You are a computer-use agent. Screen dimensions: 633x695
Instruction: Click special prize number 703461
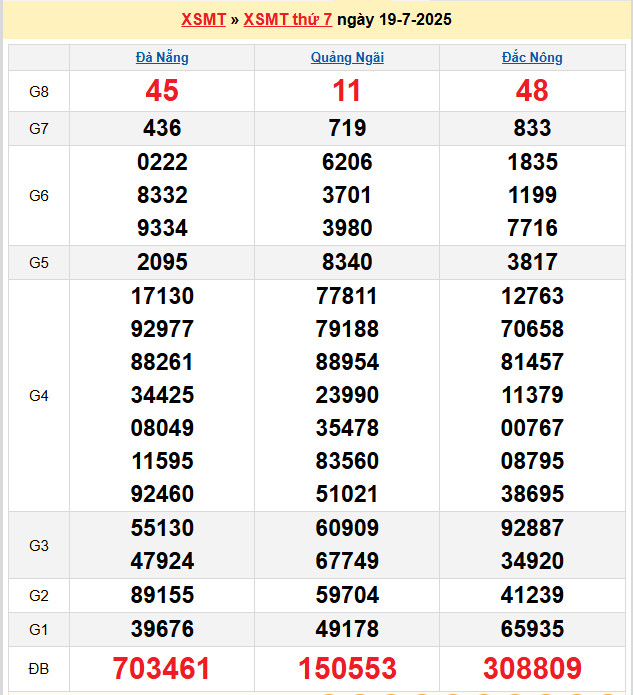(x=161, y=668)
